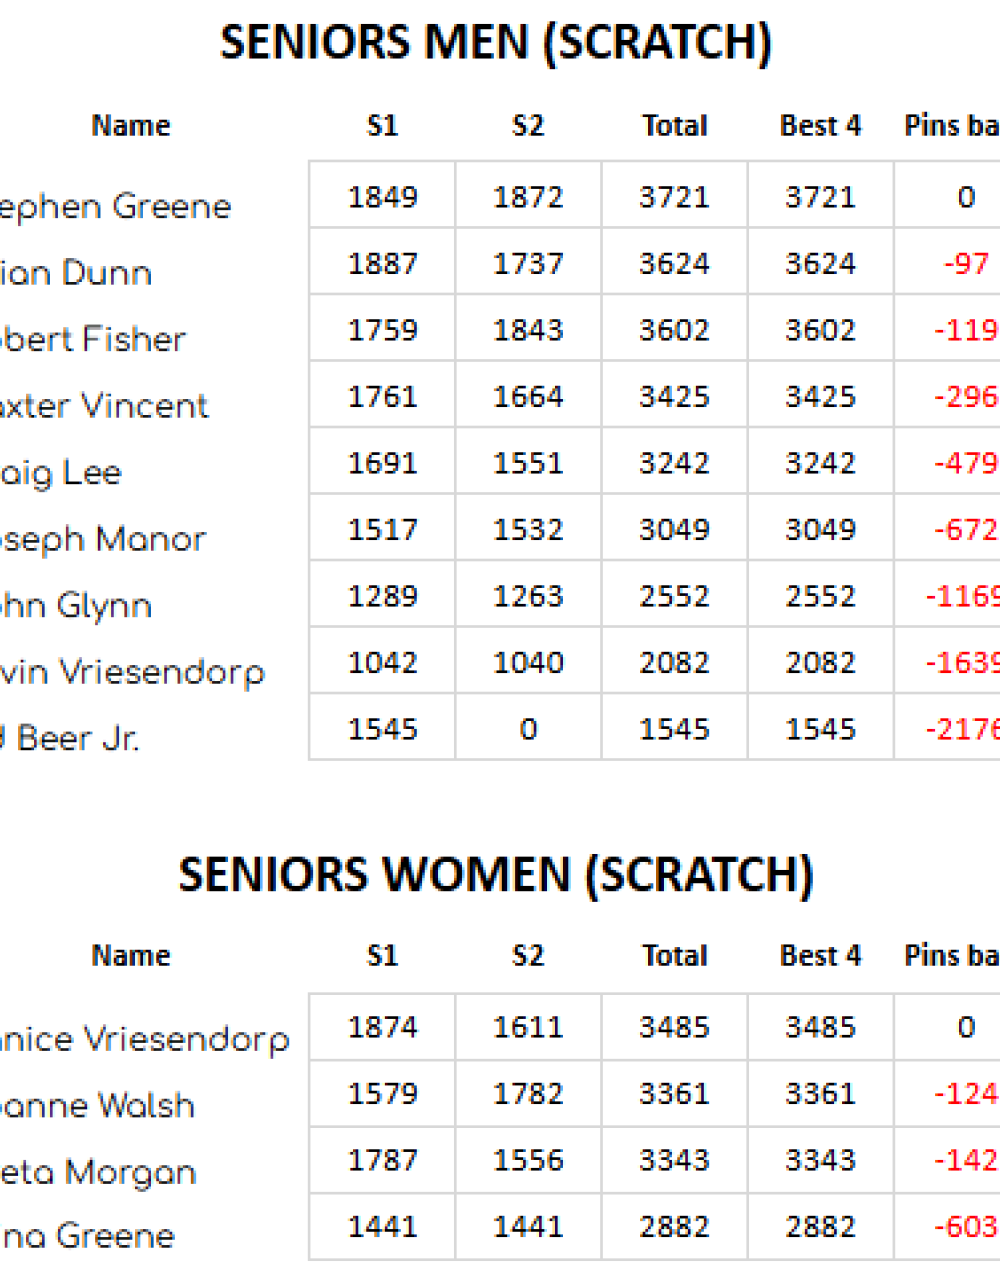
Task: Click Craig Lee's name row
Action: tap(61, 472)
